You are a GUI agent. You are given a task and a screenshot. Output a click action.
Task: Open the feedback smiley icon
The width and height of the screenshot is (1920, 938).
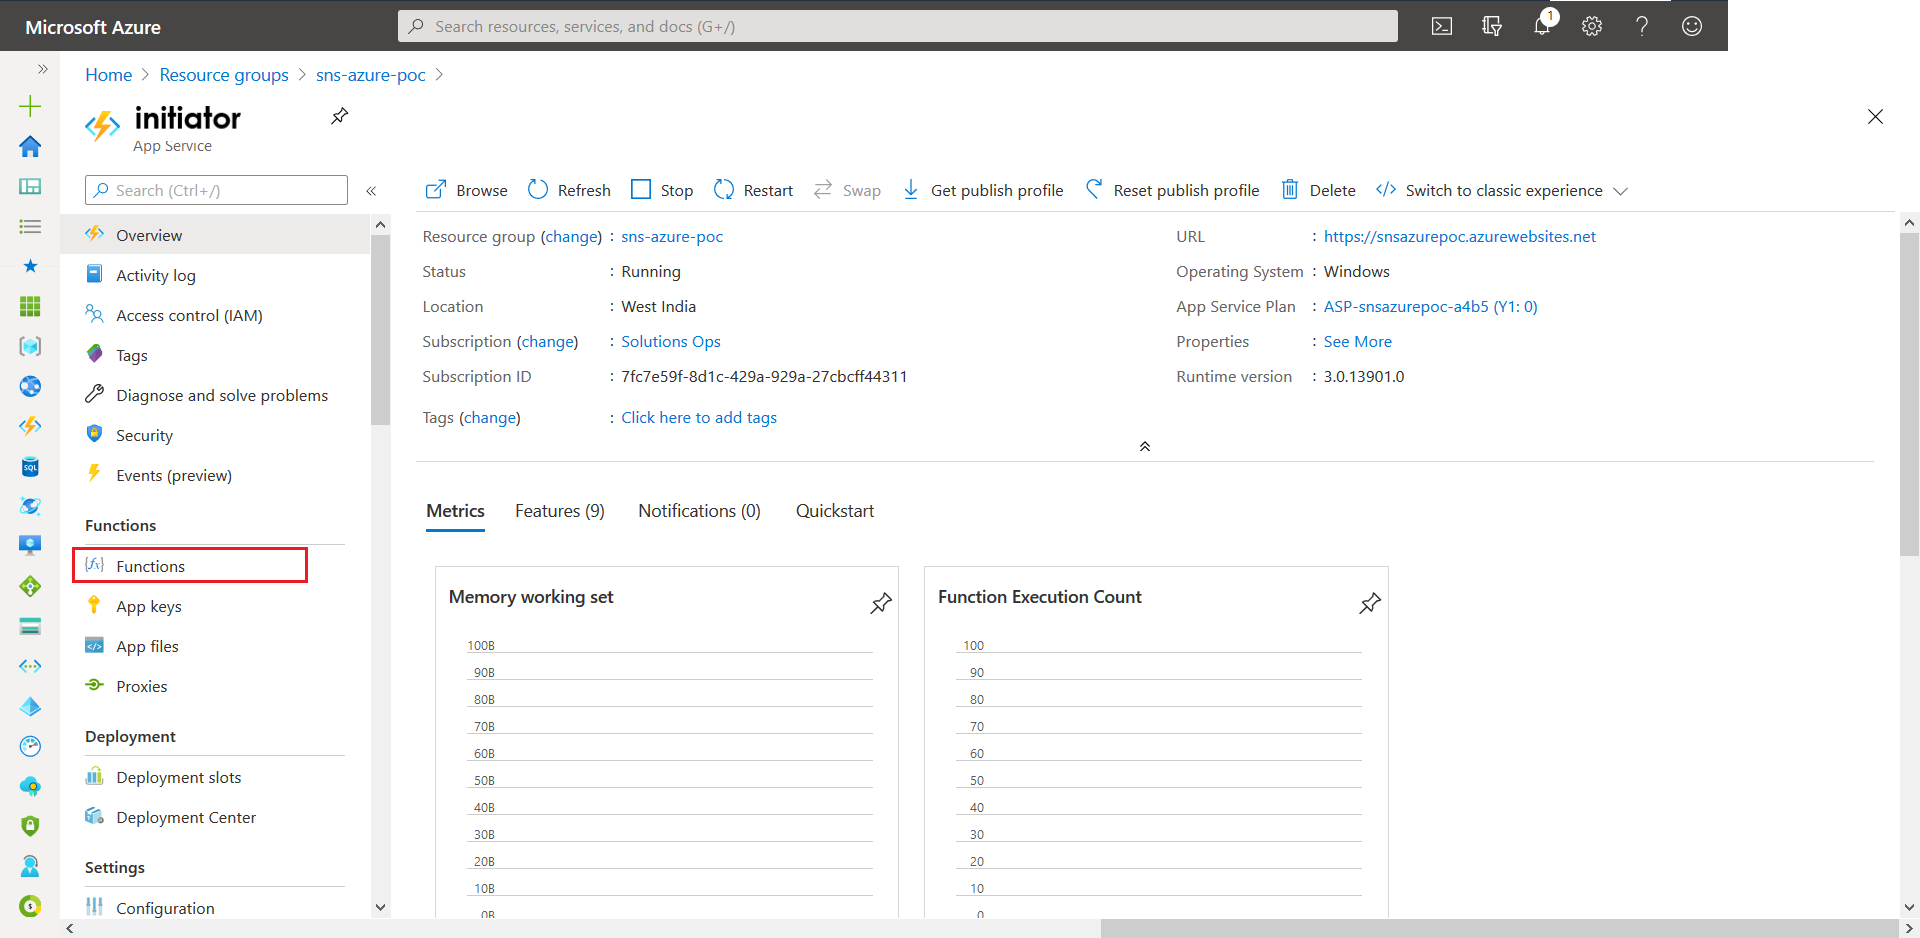(1692, 26)
